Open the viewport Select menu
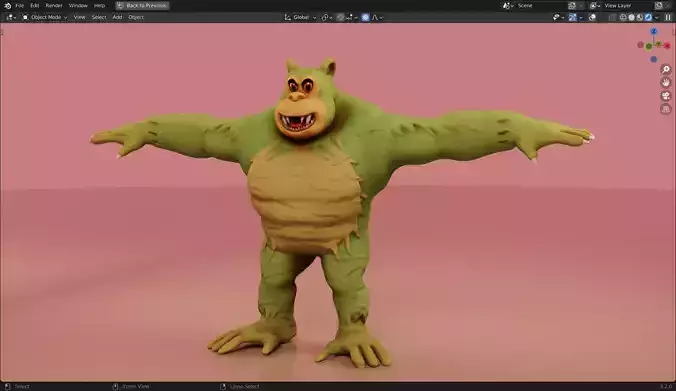This screenshot has width=676, height=391. point(99,17)
